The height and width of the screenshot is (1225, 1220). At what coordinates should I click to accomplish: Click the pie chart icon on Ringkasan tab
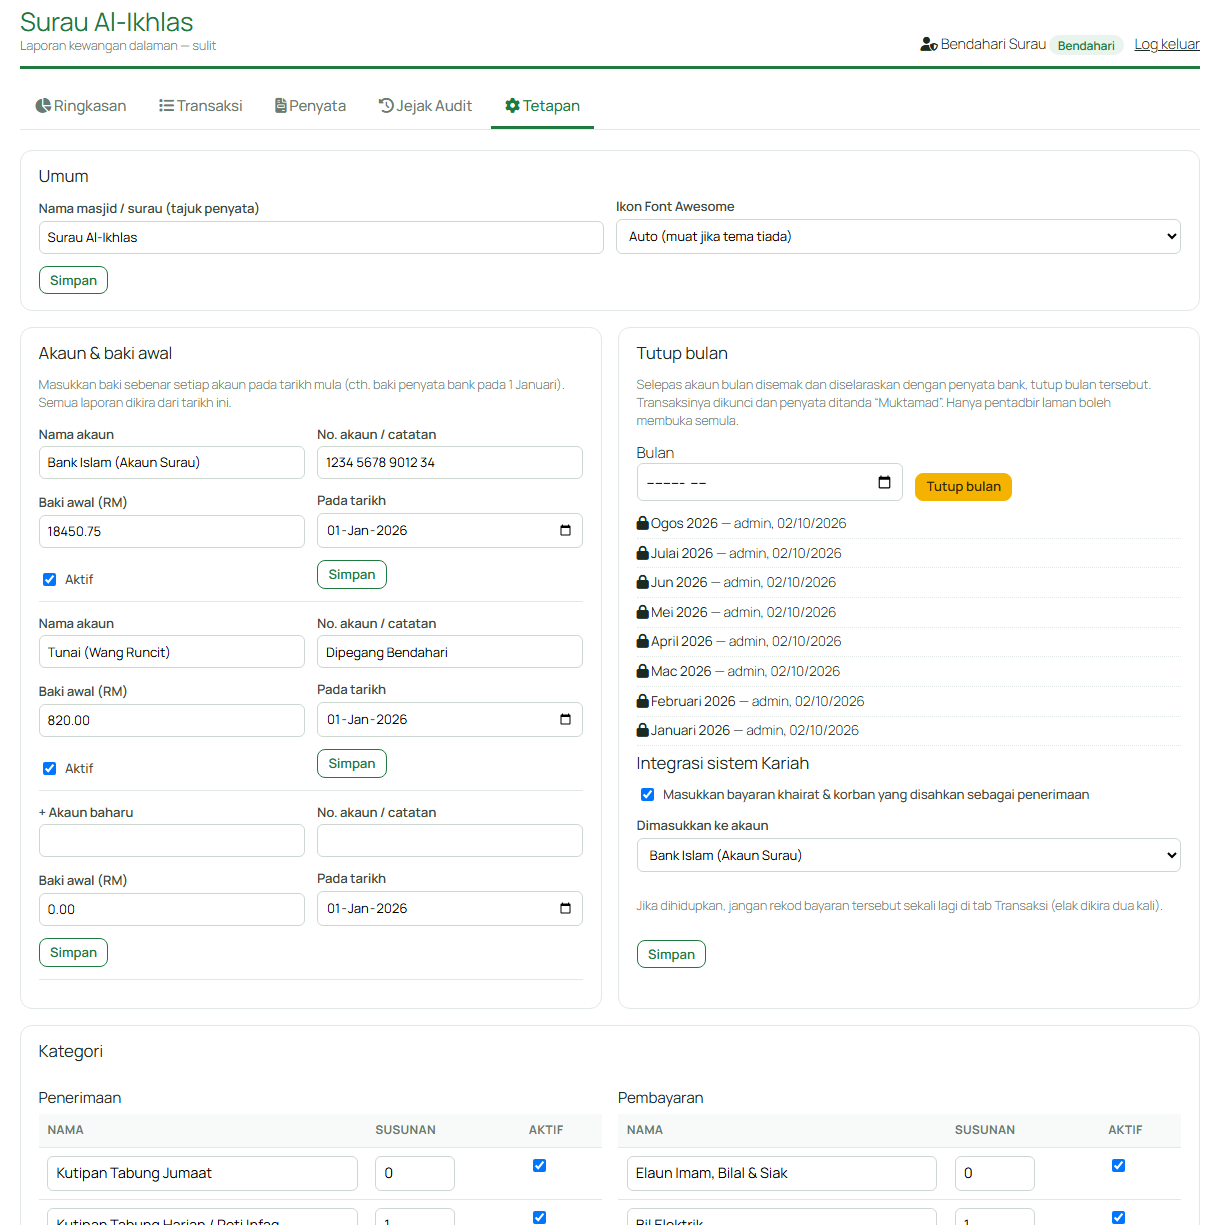point(43,105)
